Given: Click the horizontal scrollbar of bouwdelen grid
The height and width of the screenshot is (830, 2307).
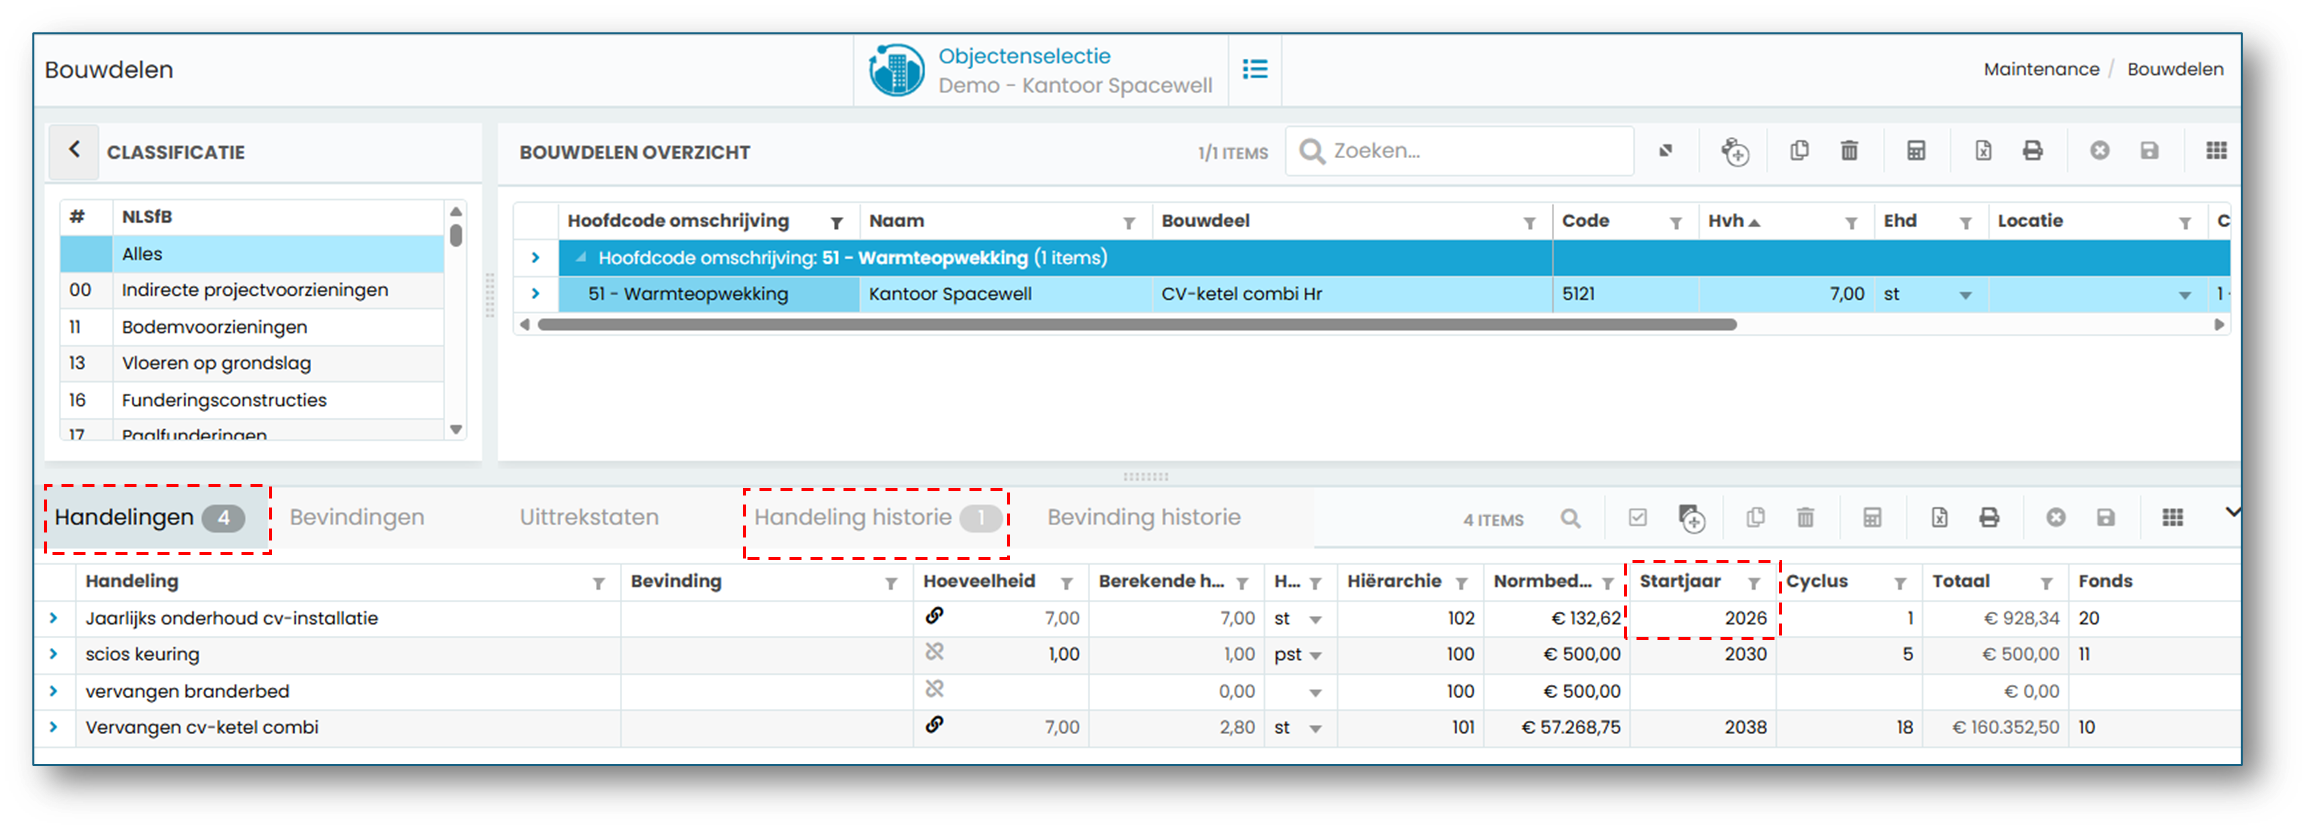Looking at the screenshot, I should click(x=1136, y=324).
